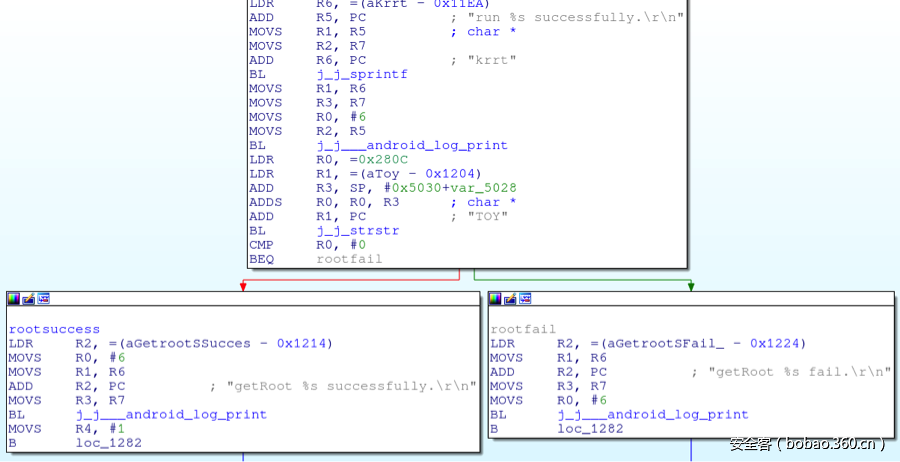
Task: Click the "krrt" string comment
Action: (x=491, y=60)
